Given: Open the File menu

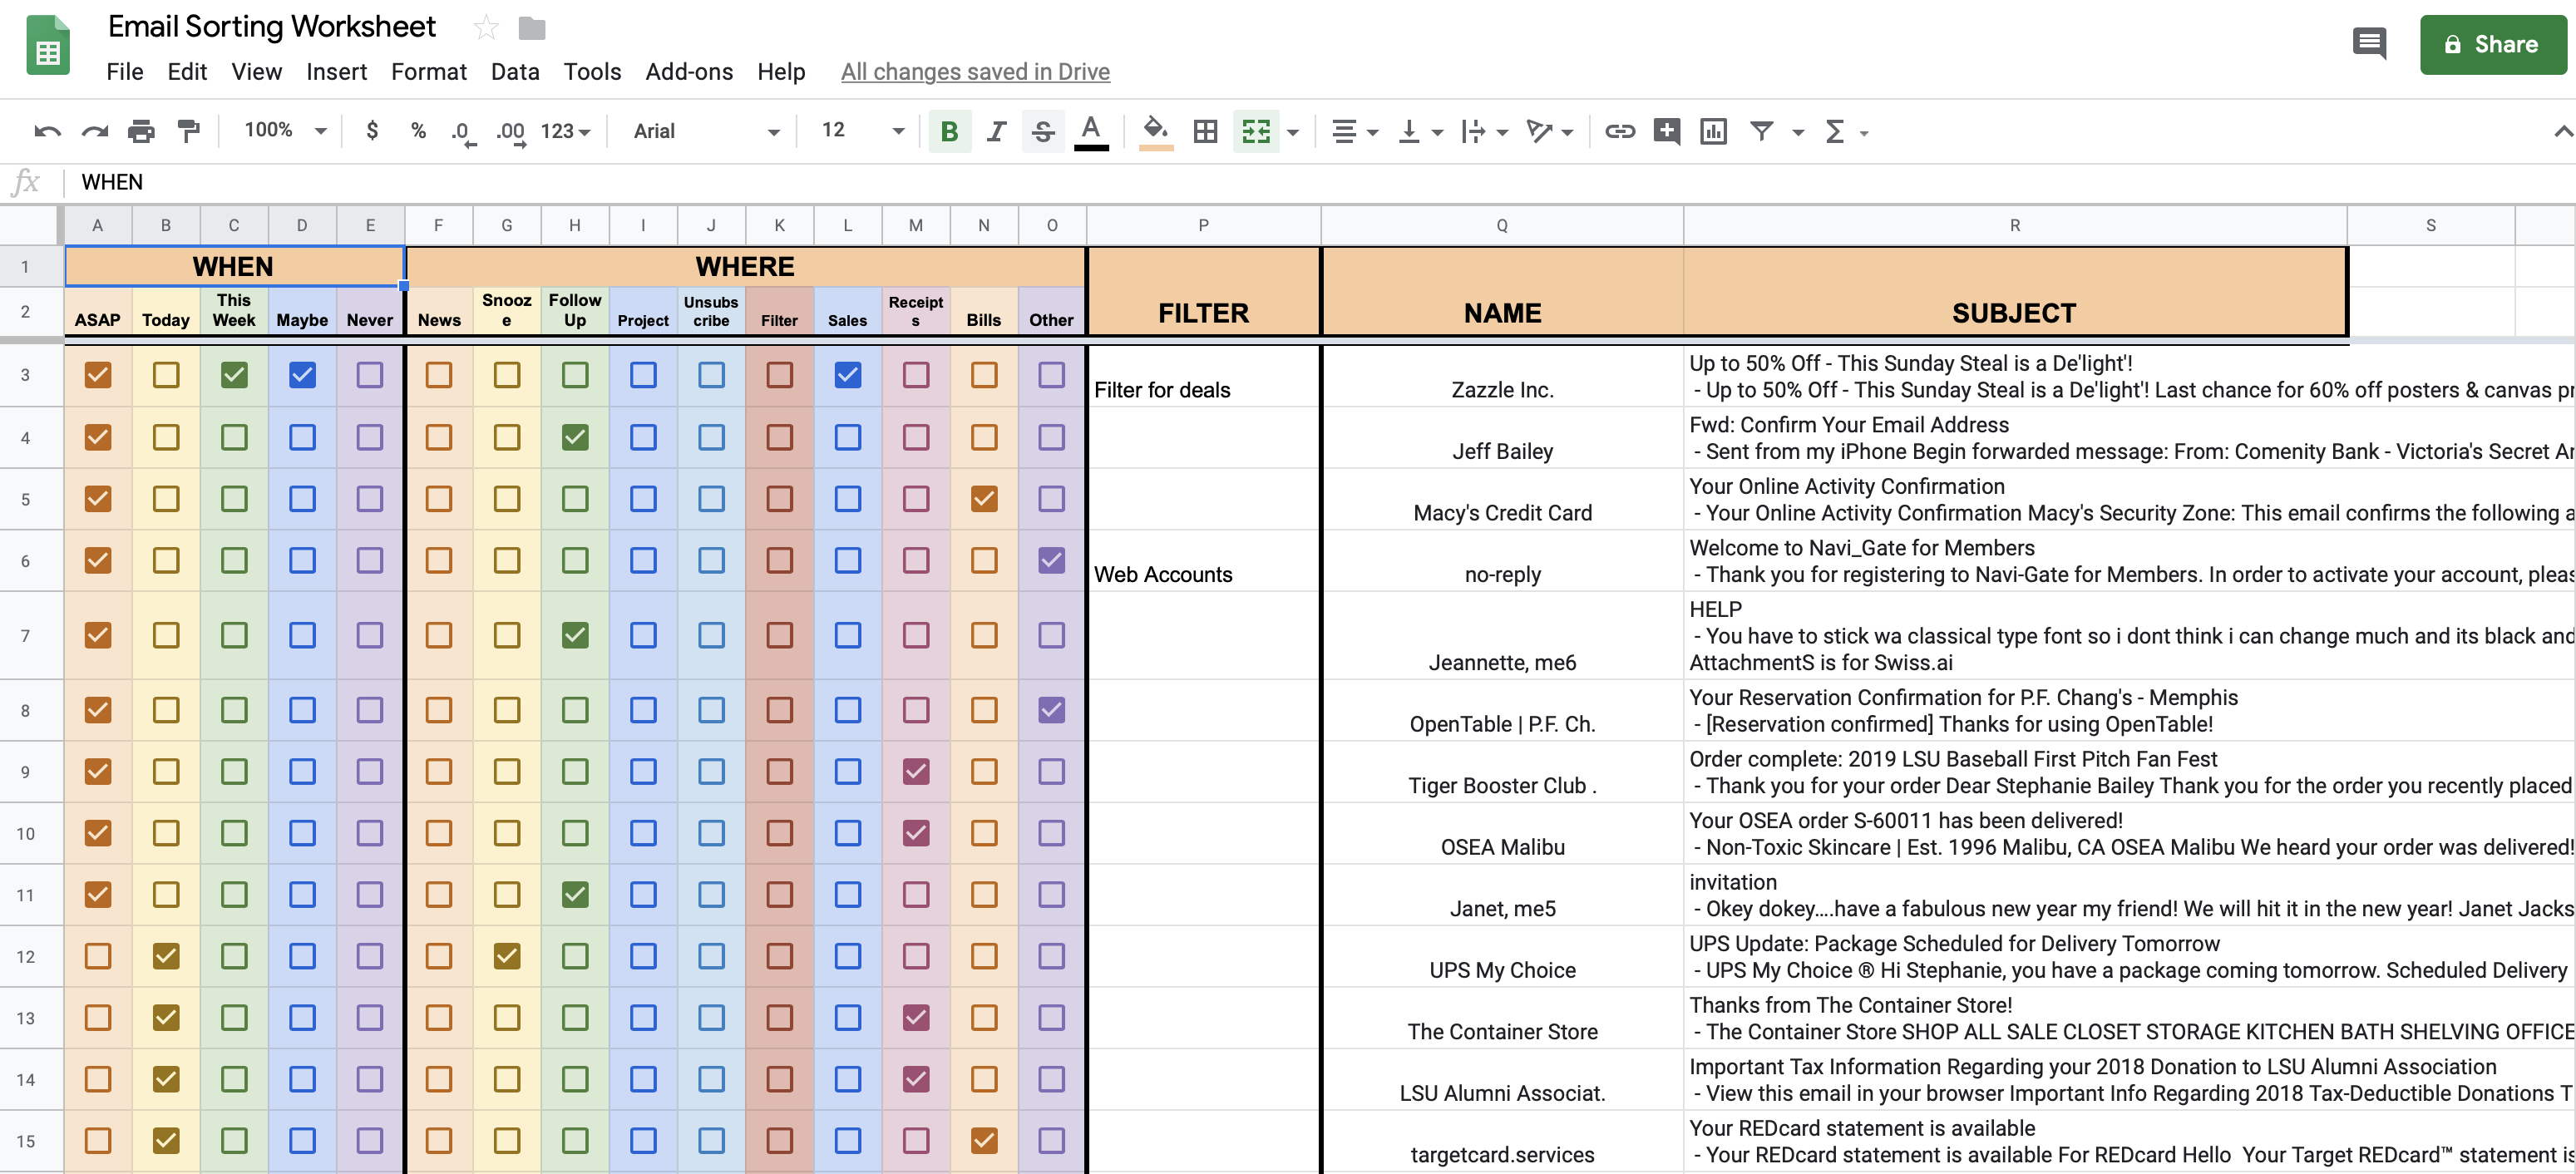Looking at the screenshot, I should tap(125, 72).
